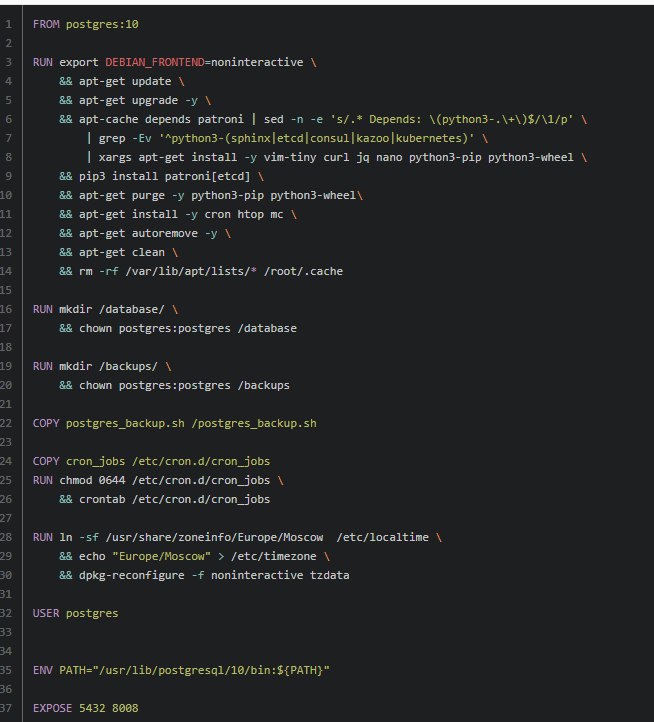Click line number 3 in gutter

pyautogui.click(x=9, y=62)
